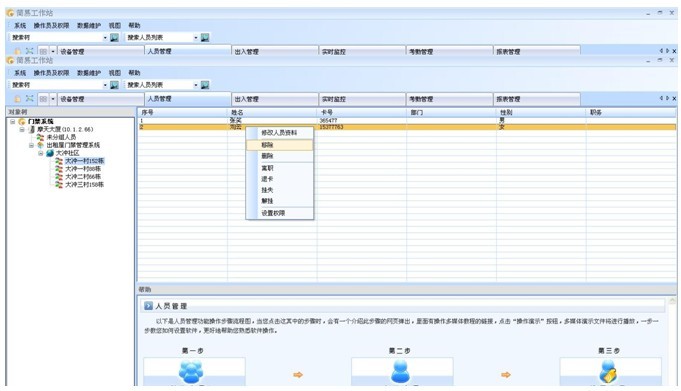Click the second-step single person icon
681x391 pixels.
point(400,372)
